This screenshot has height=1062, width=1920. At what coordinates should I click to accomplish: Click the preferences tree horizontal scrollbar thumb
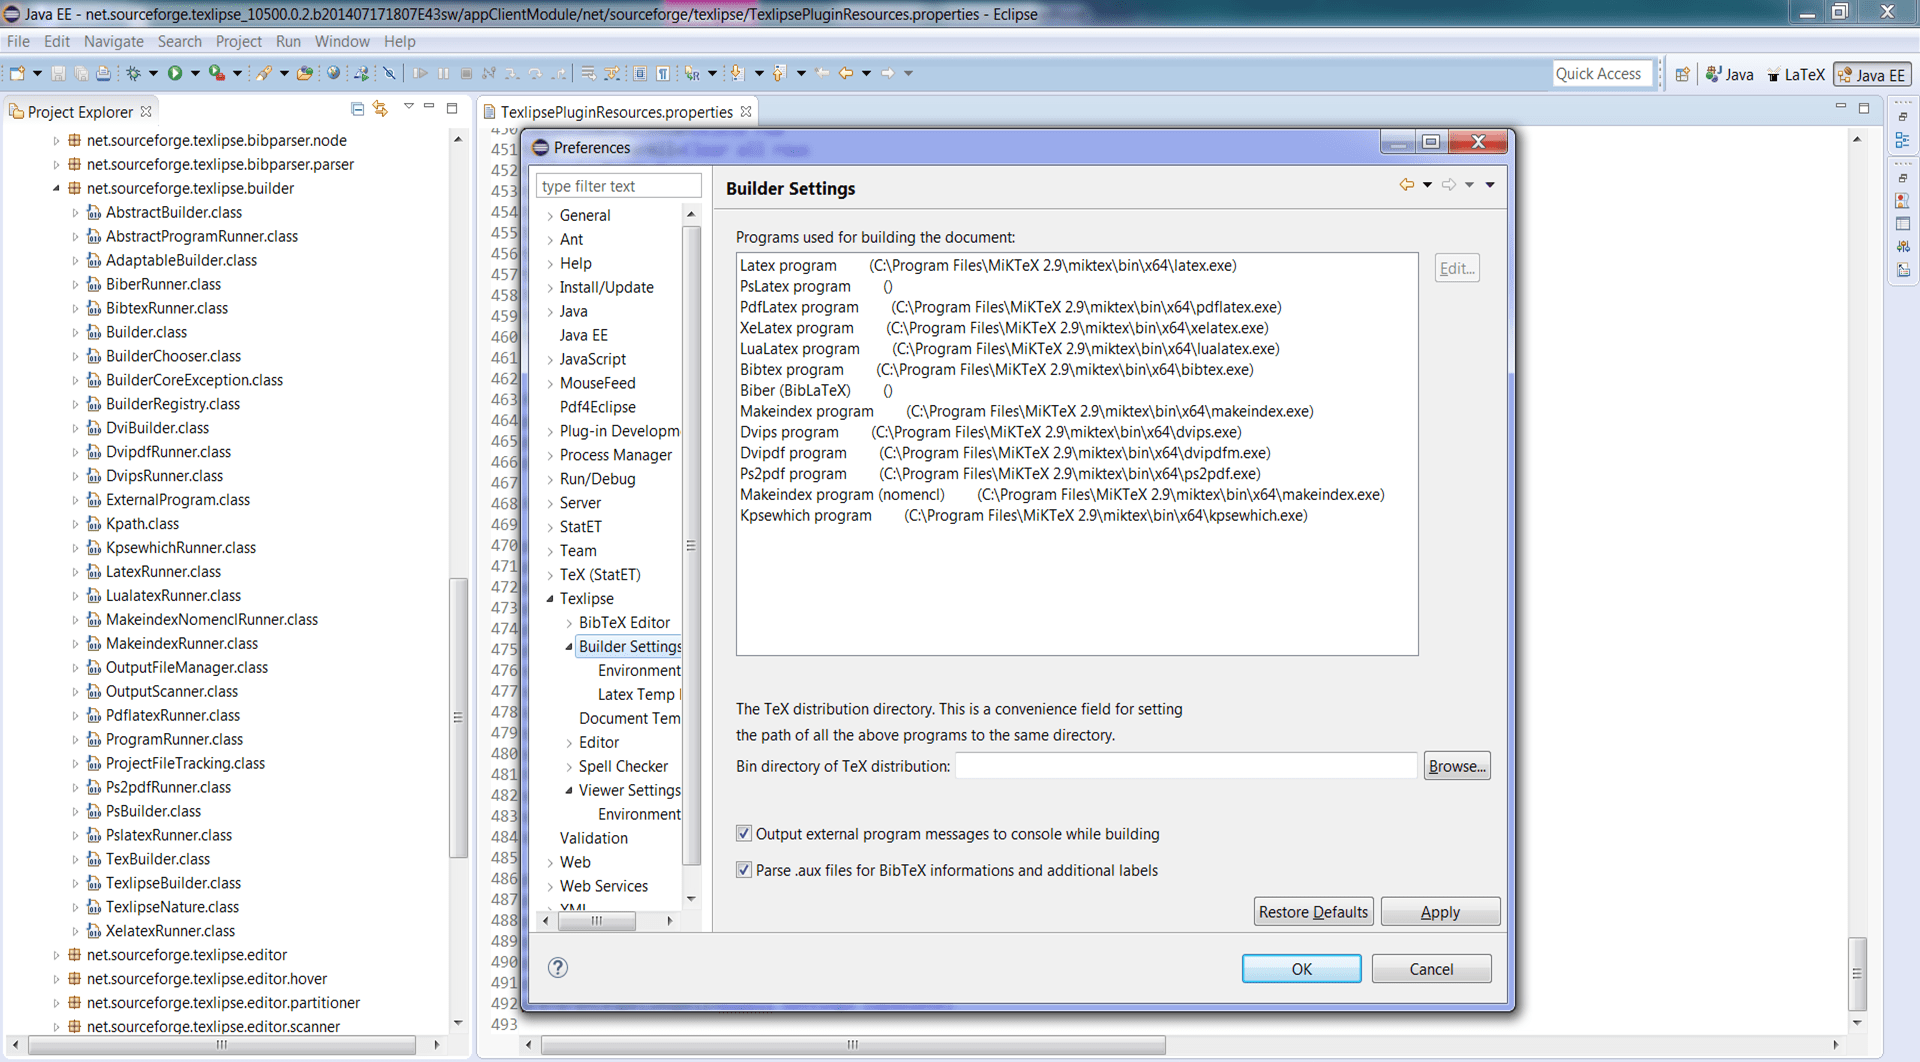point(597,920)
